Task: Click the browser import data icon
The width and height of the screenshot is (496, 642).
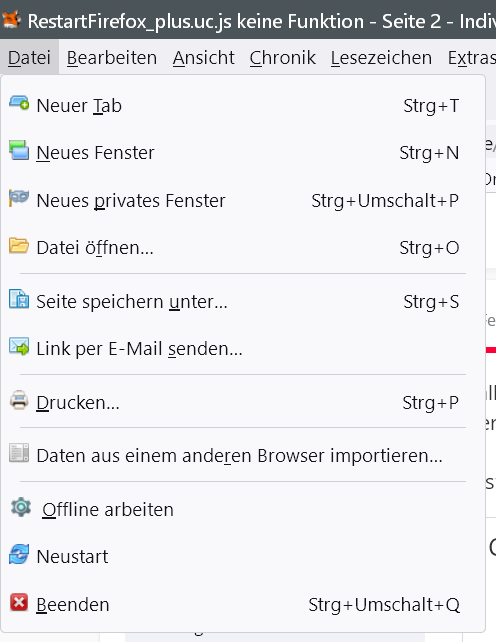Action: coord(19,453)
